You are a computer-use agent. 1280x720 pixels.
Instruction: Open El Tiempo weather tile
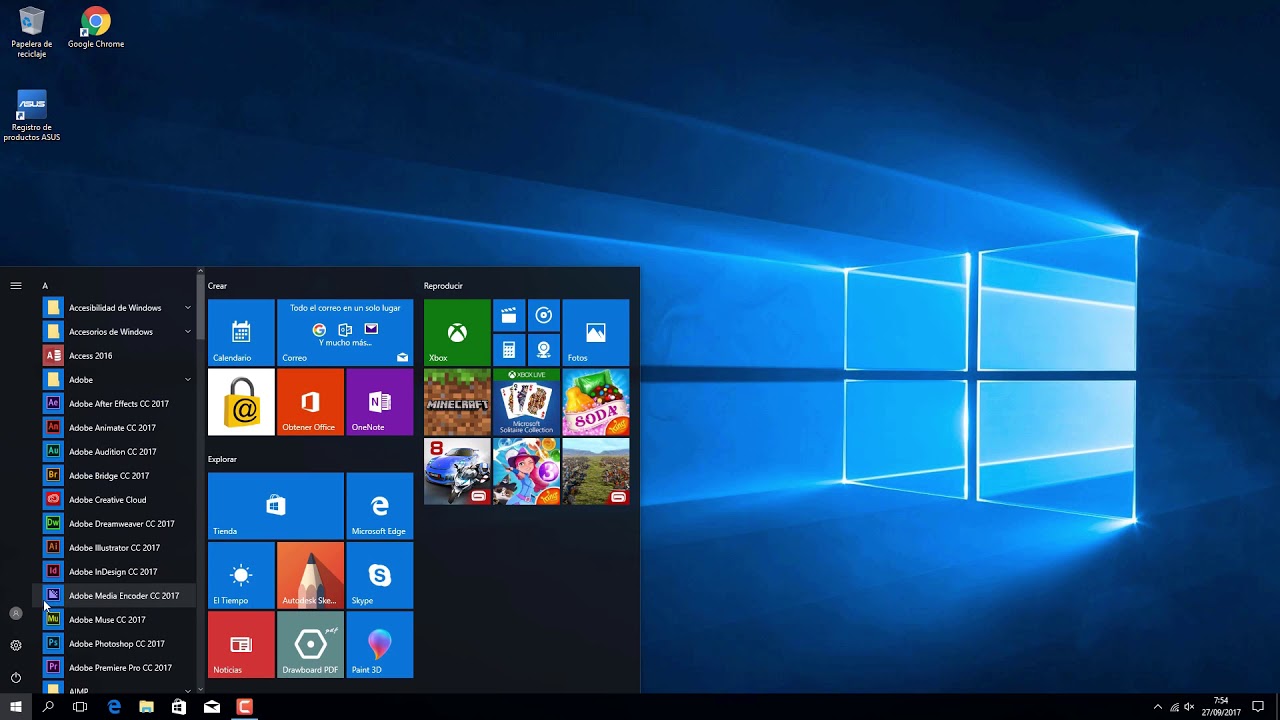[241, 575]
